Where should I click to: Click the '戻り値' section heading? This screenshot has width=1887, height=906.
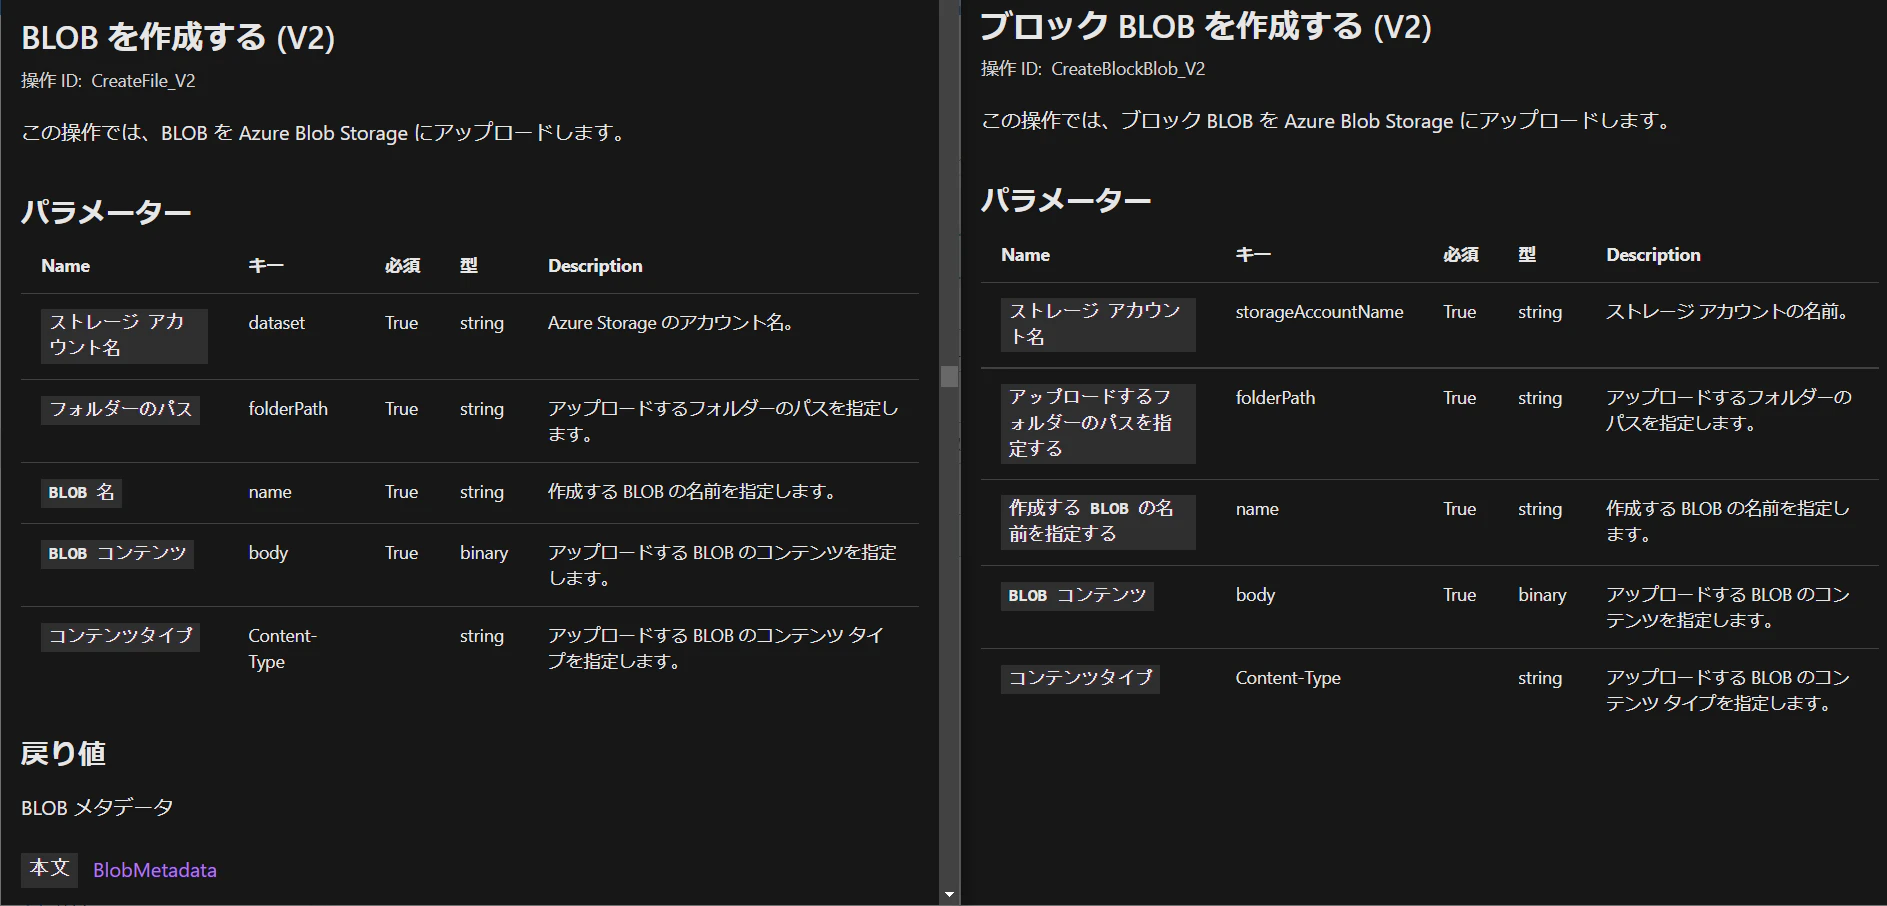tap(64, 753)
